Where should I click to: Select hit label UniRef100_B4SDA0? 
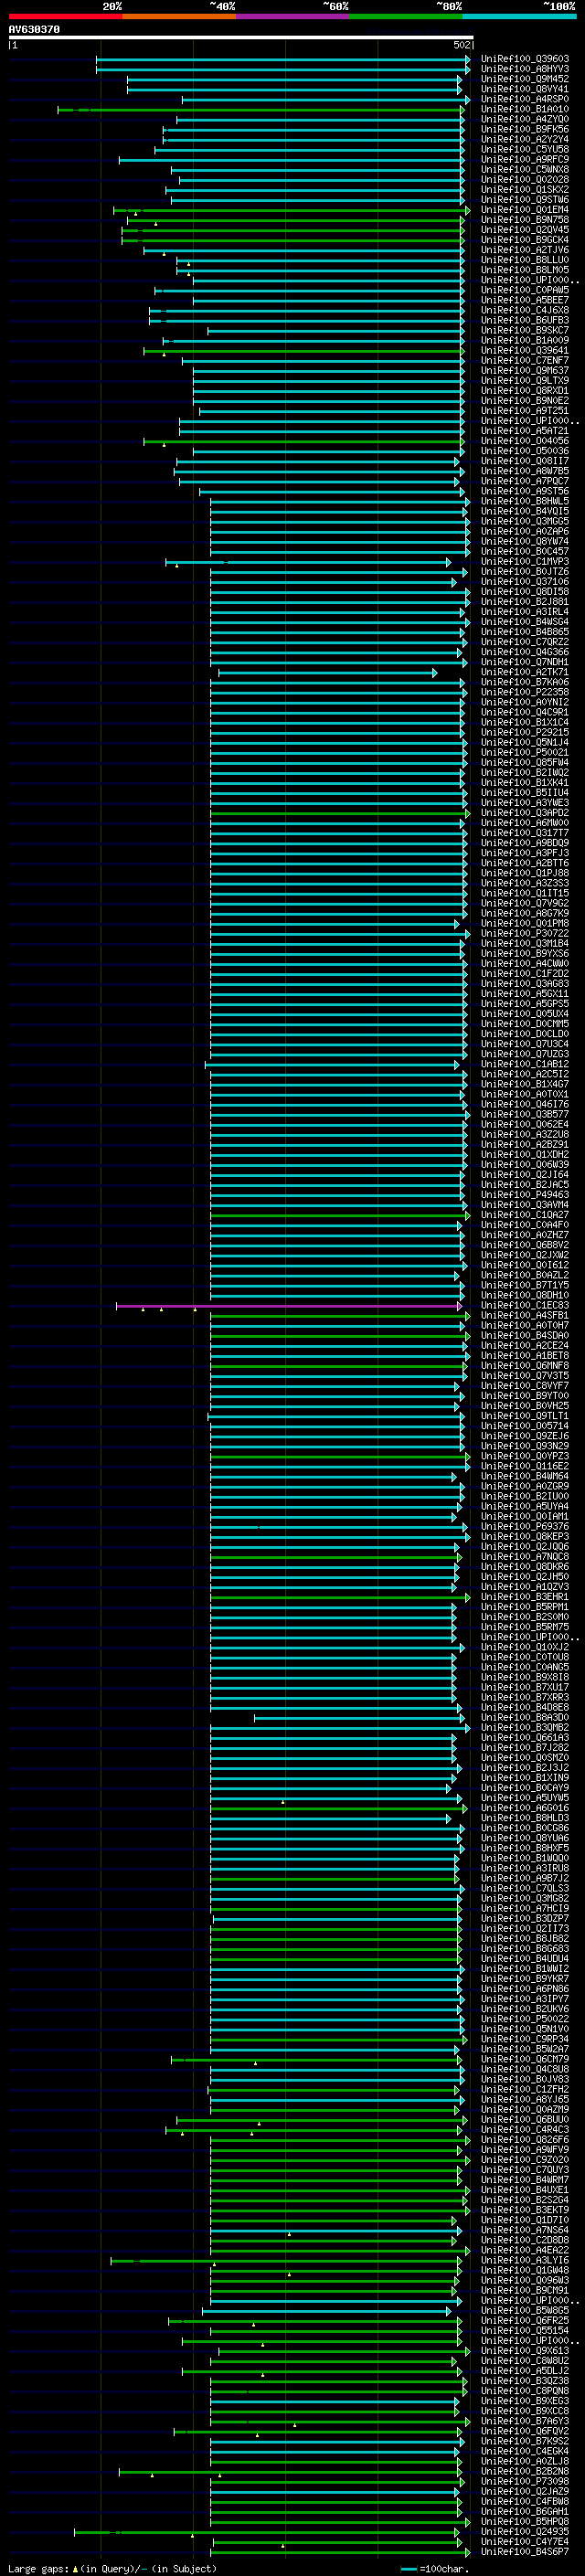click(525, 1335)
